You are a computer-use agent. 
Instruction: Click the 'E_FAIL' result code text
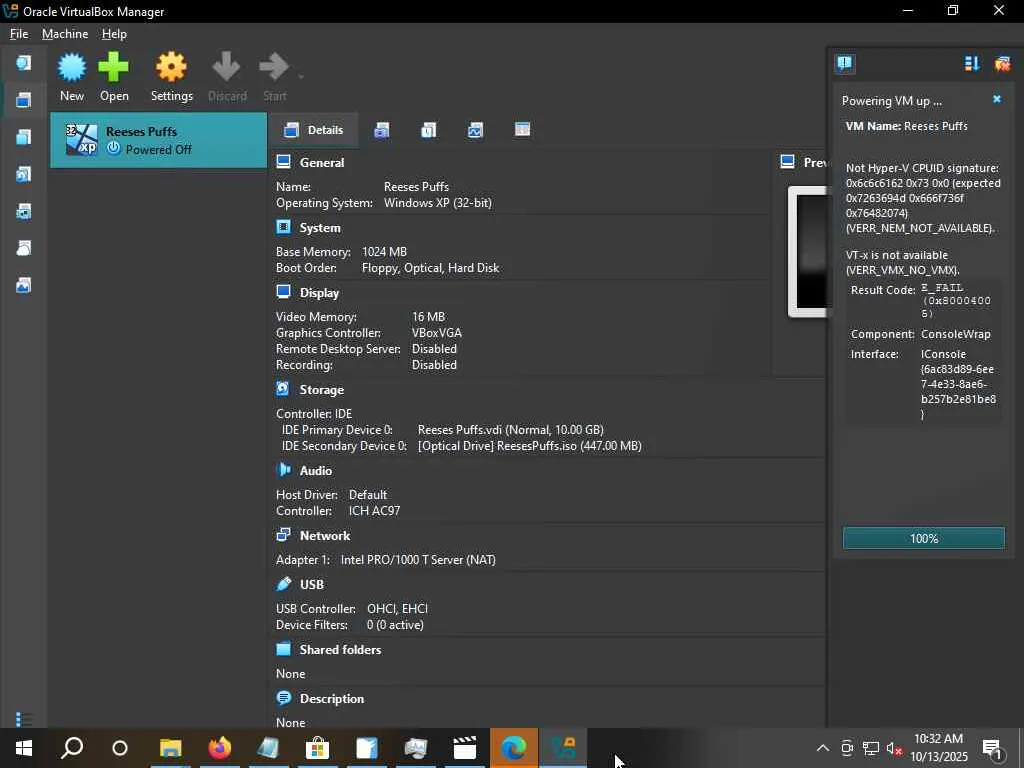click(x=942, y=288)
